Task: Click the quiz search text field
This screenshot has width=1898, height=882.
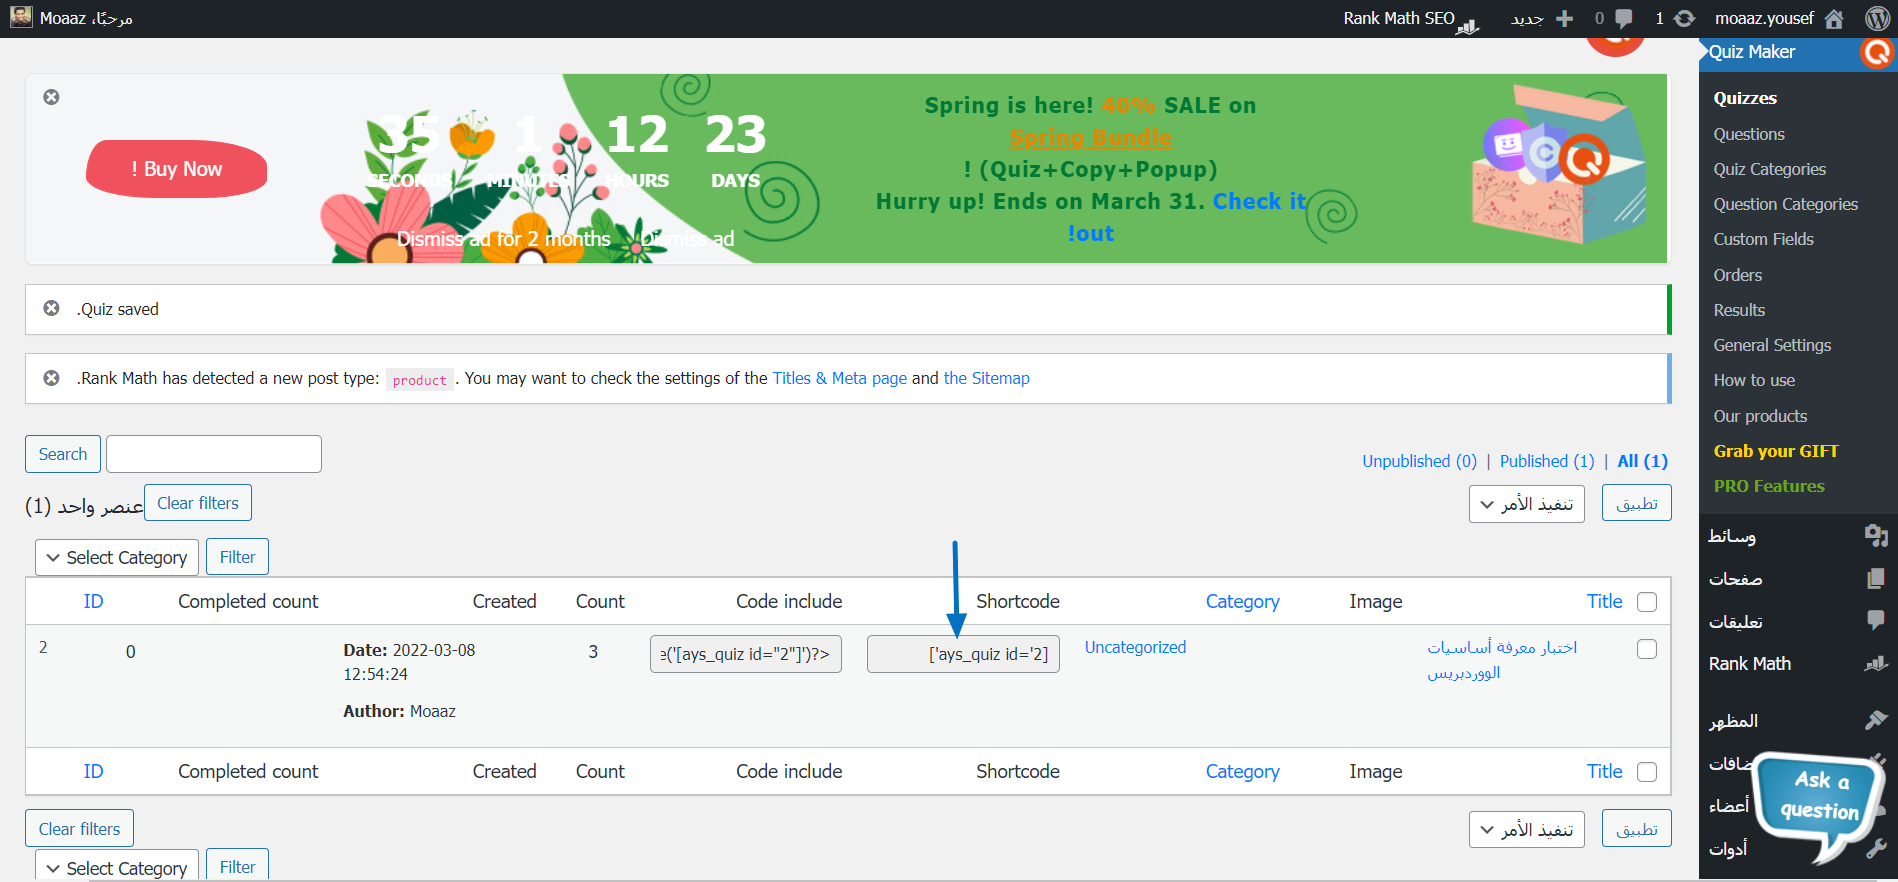Action: pyautogui.click(x=214, y=454)
